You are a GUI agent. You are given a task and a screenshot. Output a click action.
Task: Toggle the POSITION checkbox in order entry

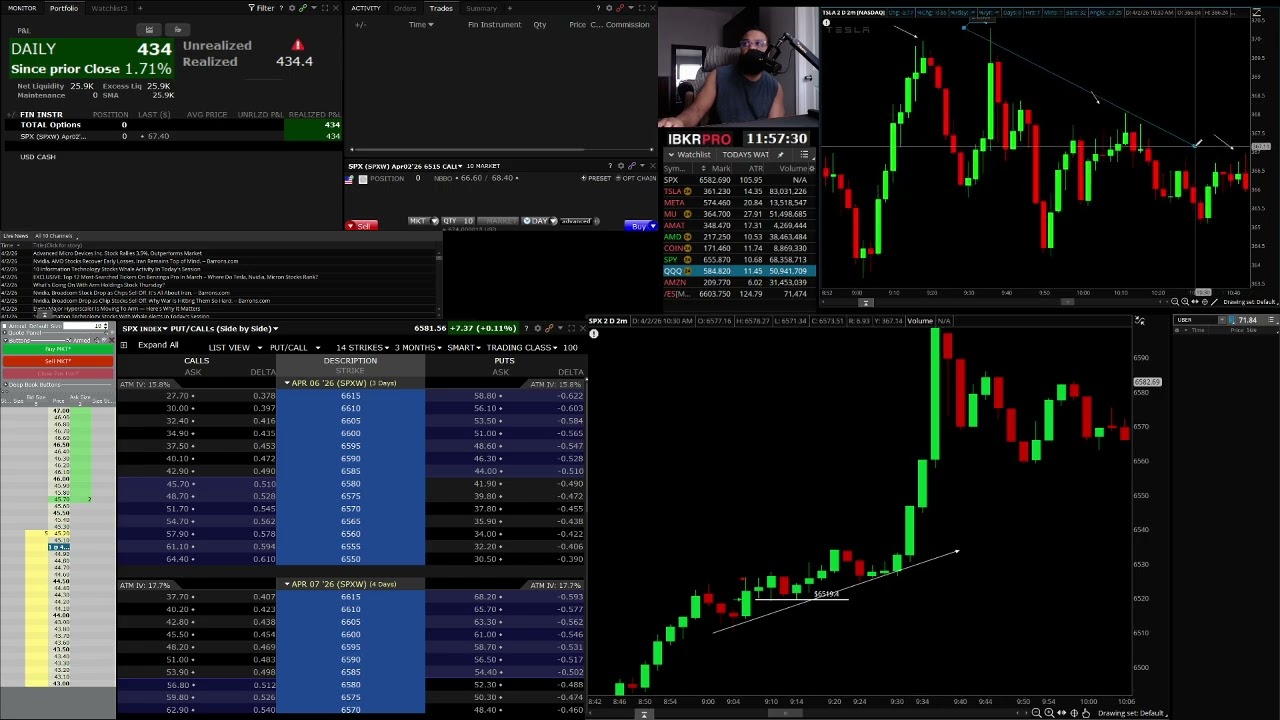(363, 179)
